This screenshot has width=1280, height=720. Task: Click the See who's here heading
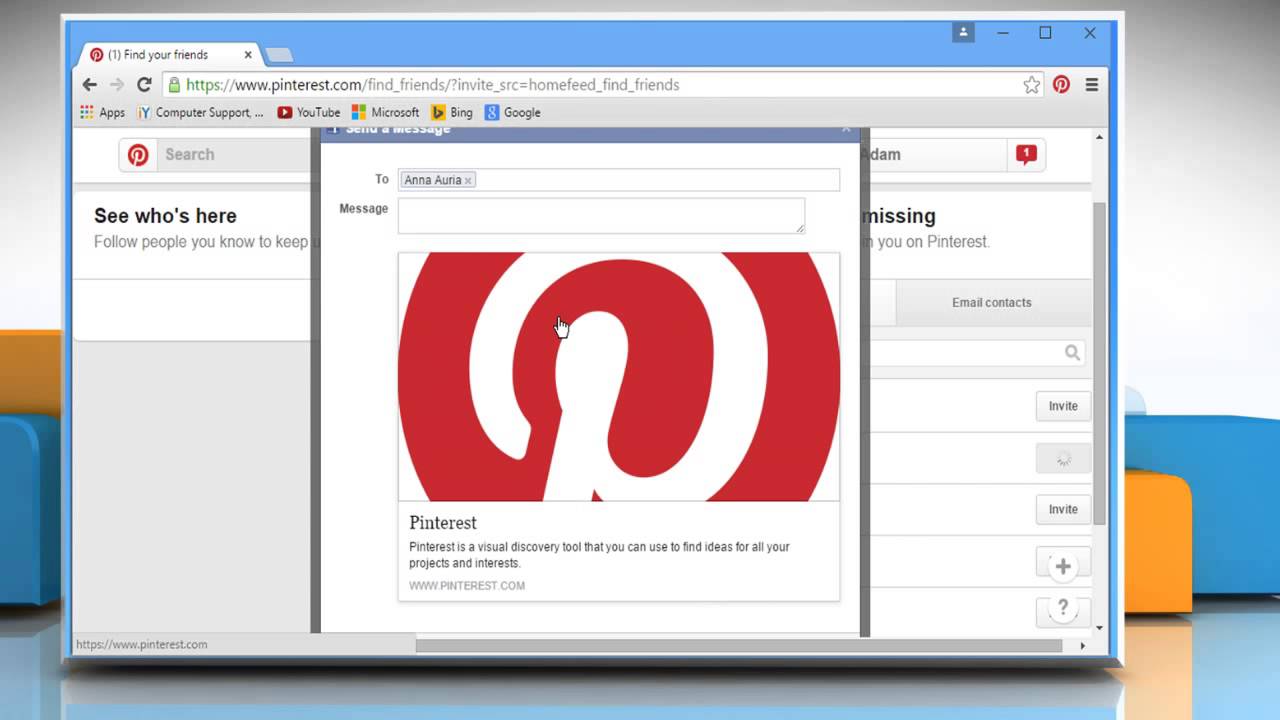[x=165, y=216]
